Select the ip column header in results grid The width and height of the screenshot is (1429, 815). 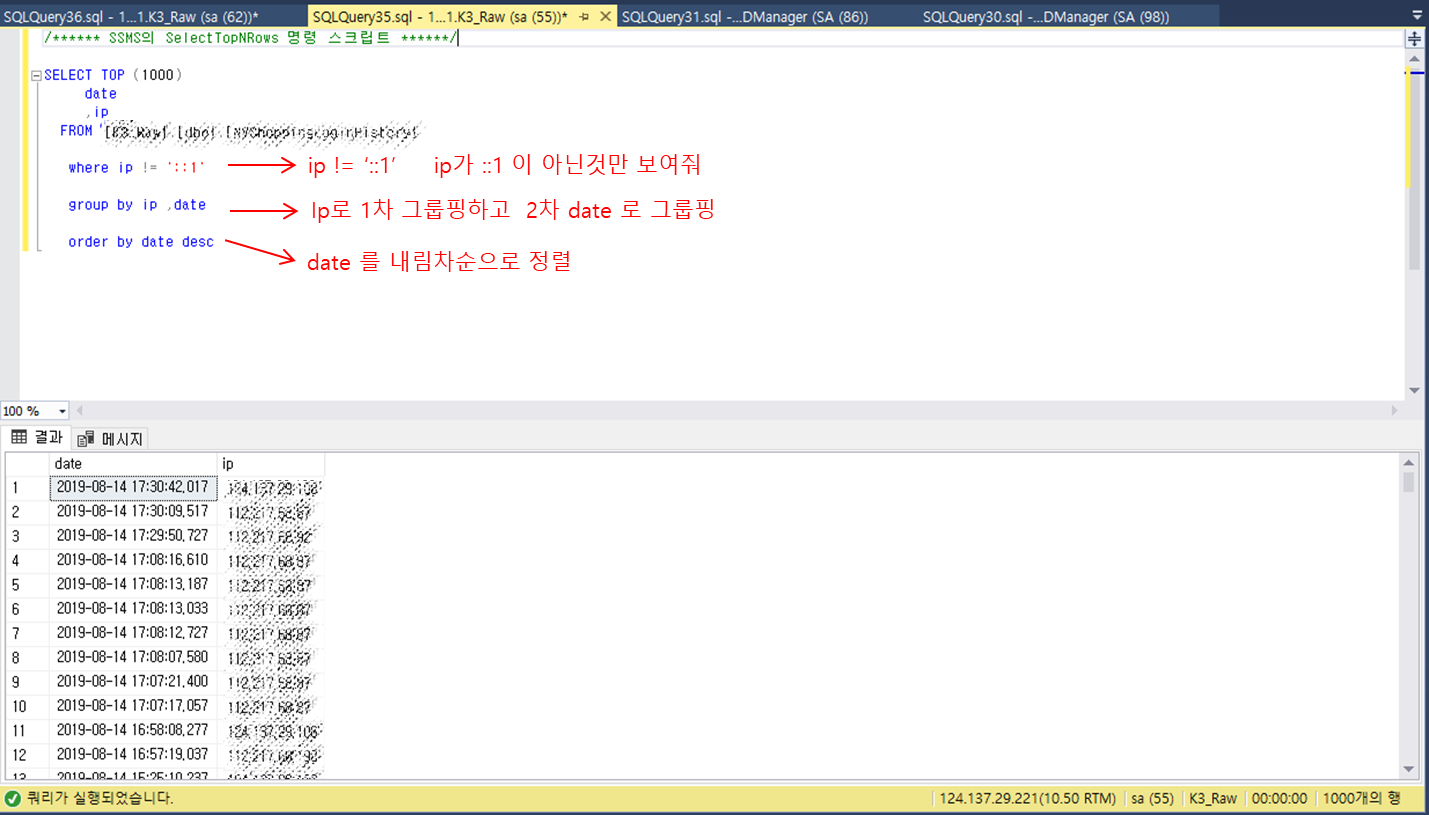click(x=270, y=463)
